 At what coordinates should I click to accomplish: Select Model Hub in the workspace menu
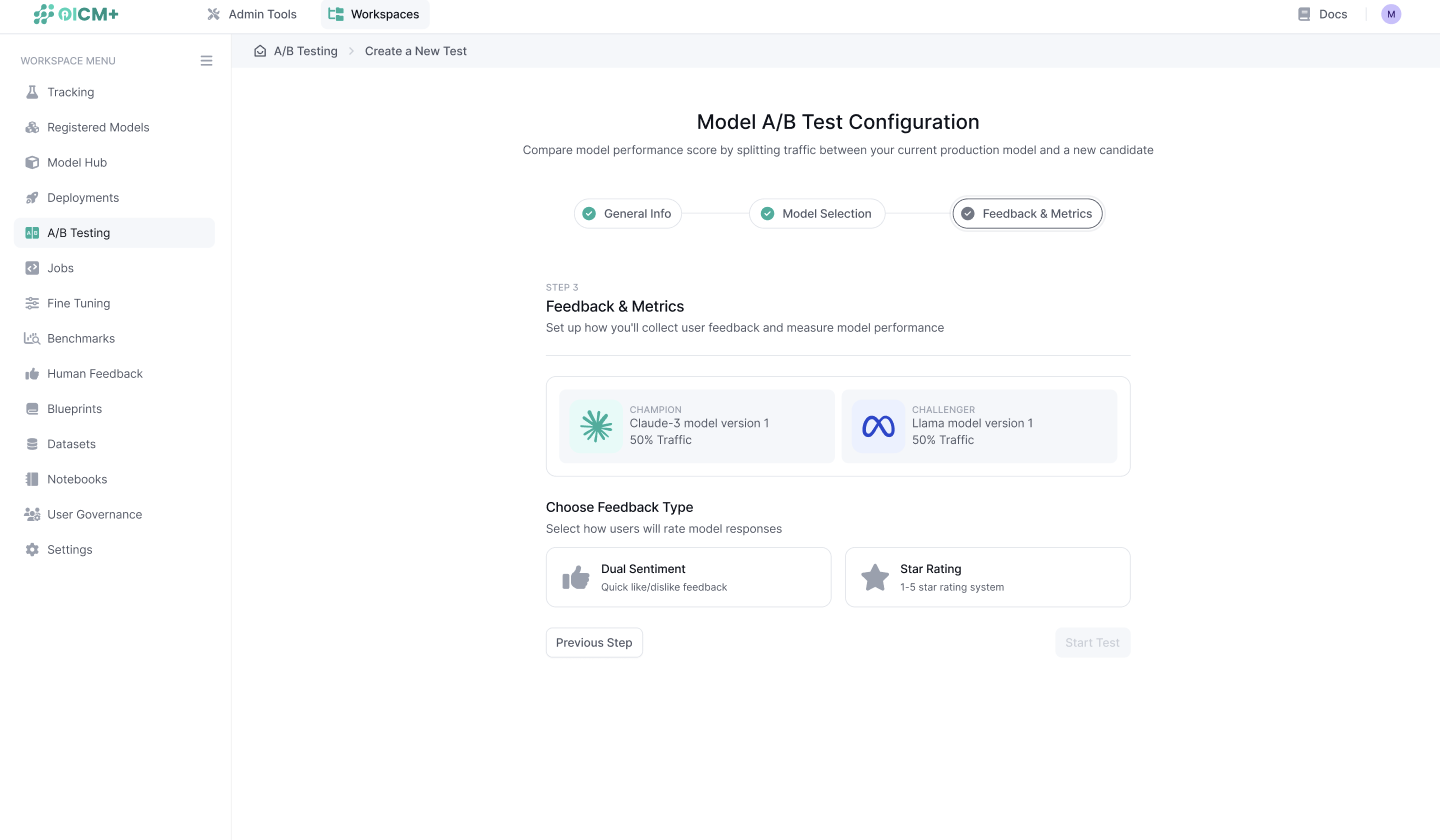click(77, 162)
